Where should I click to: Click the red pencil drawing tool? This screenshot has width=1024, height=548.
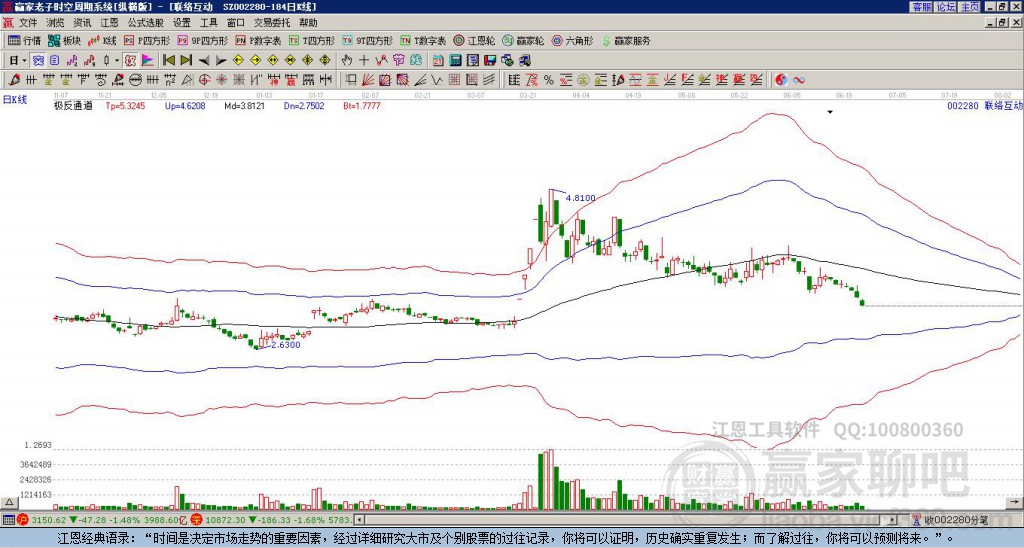pyautogui.click(x=14, y=80)
